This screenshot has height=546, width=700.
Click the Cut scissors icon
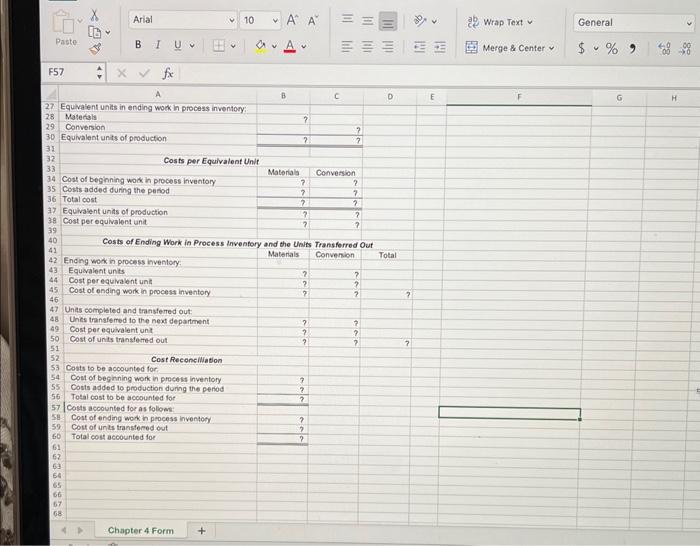94,14
